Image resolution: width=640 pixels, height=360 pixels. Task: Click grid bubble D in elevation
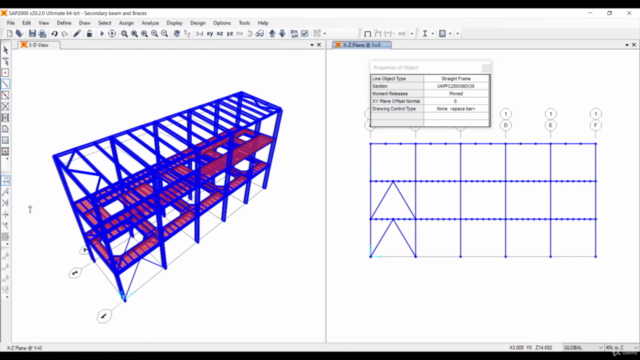click(x=506, y=125)
